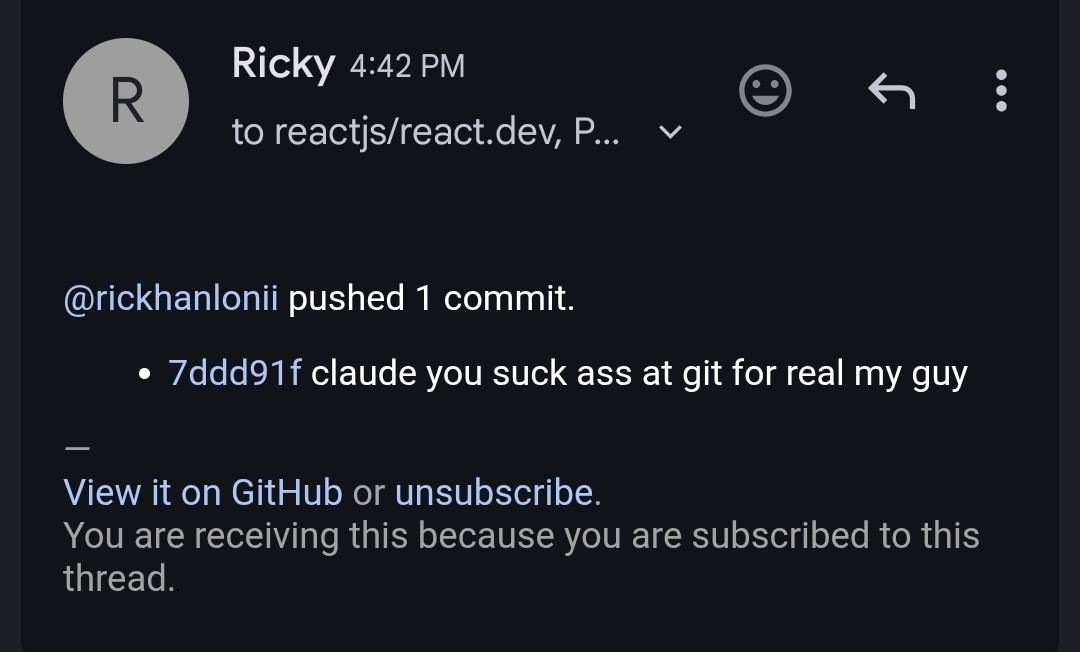This screenshot has width=1080, height=652.
Task: Click the bullet point before the commit hash
Action: click(x=145, y=376)
